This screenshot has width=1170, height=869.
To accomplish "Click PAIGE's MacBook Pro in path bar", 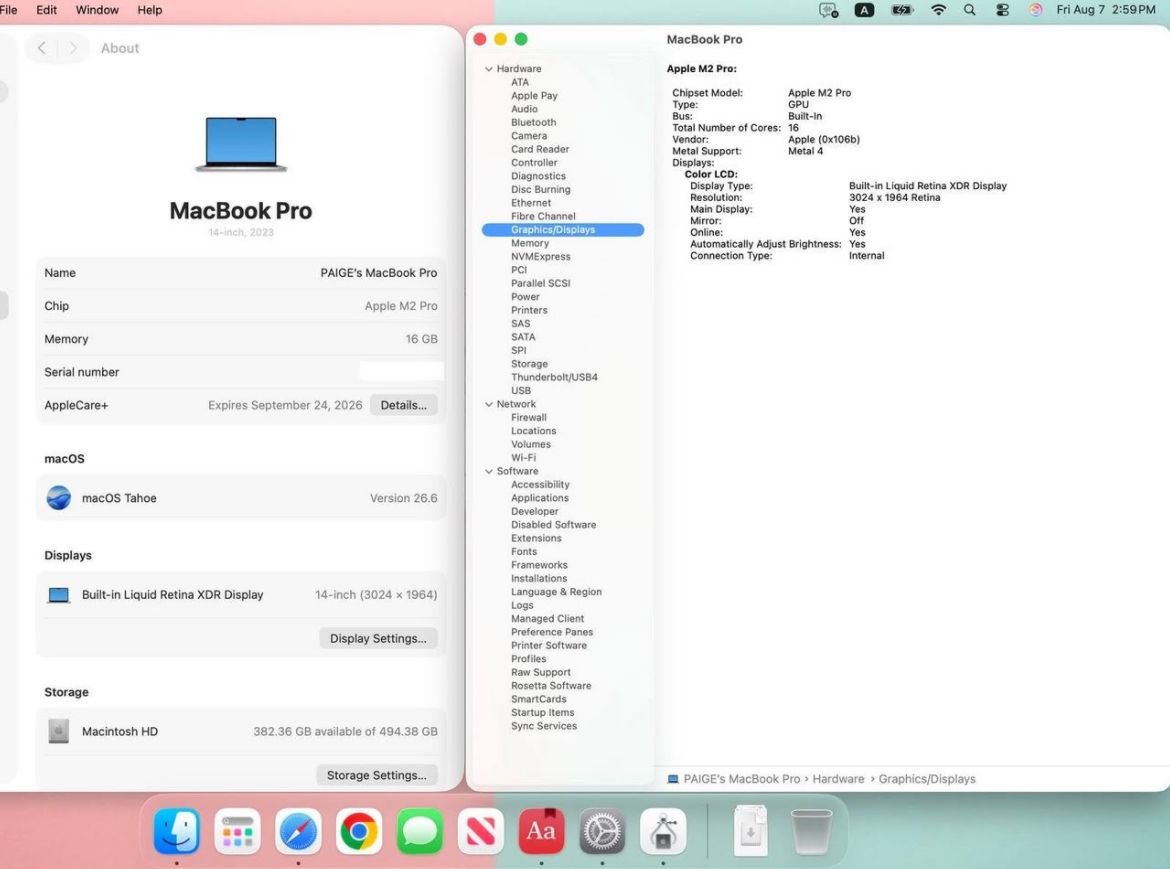I will point(742,779).
